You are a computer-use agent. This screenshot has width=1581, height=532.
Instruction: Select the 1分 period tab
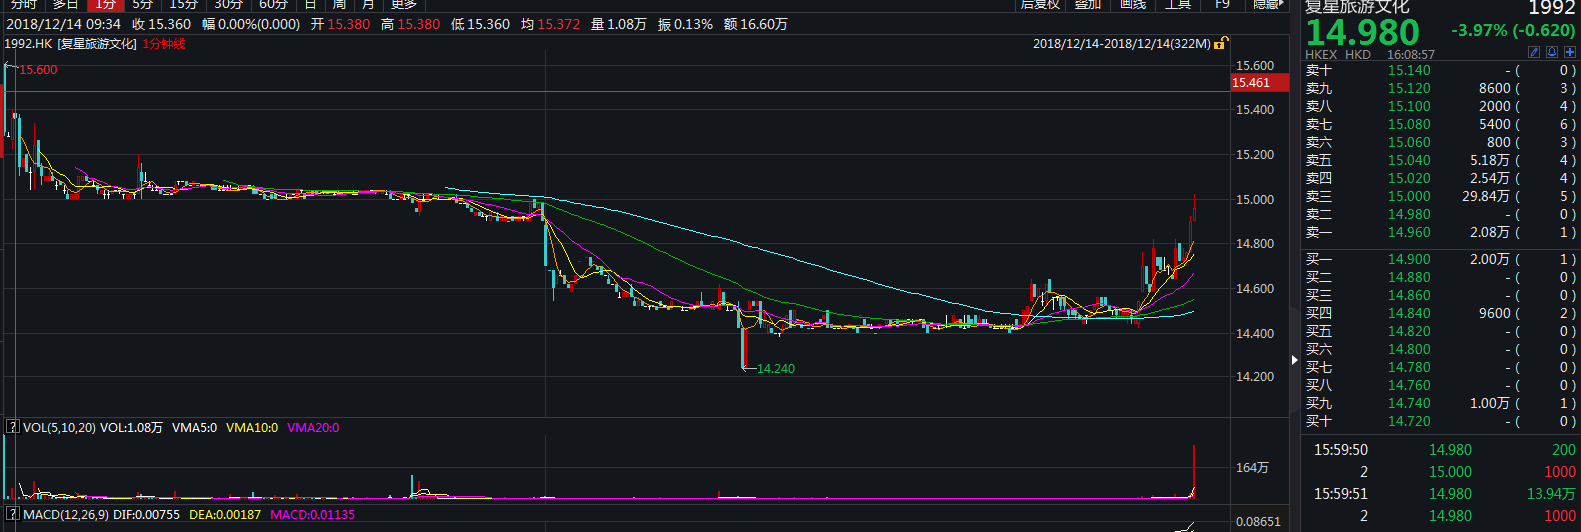tap(106, 5)
